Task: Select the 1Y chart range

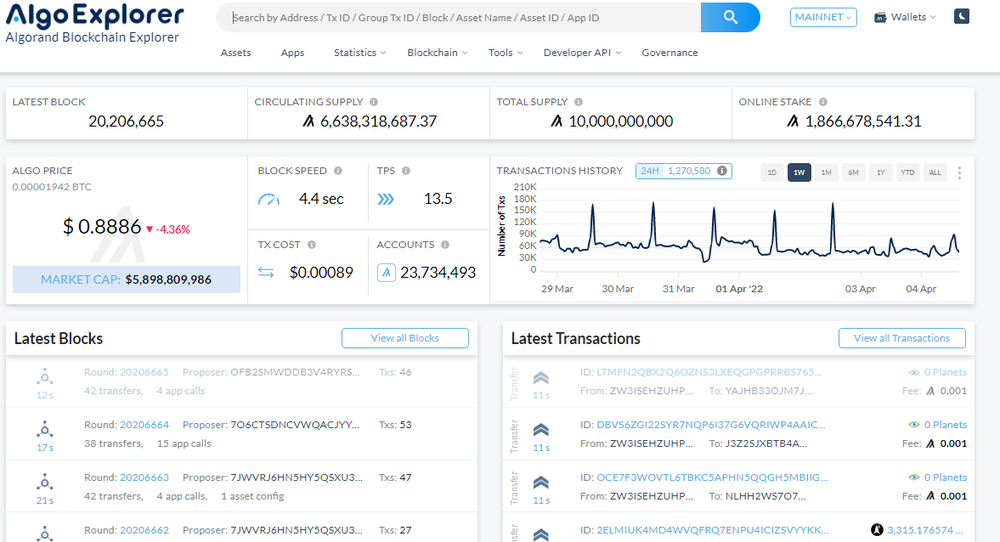Action: click(881, 173)
